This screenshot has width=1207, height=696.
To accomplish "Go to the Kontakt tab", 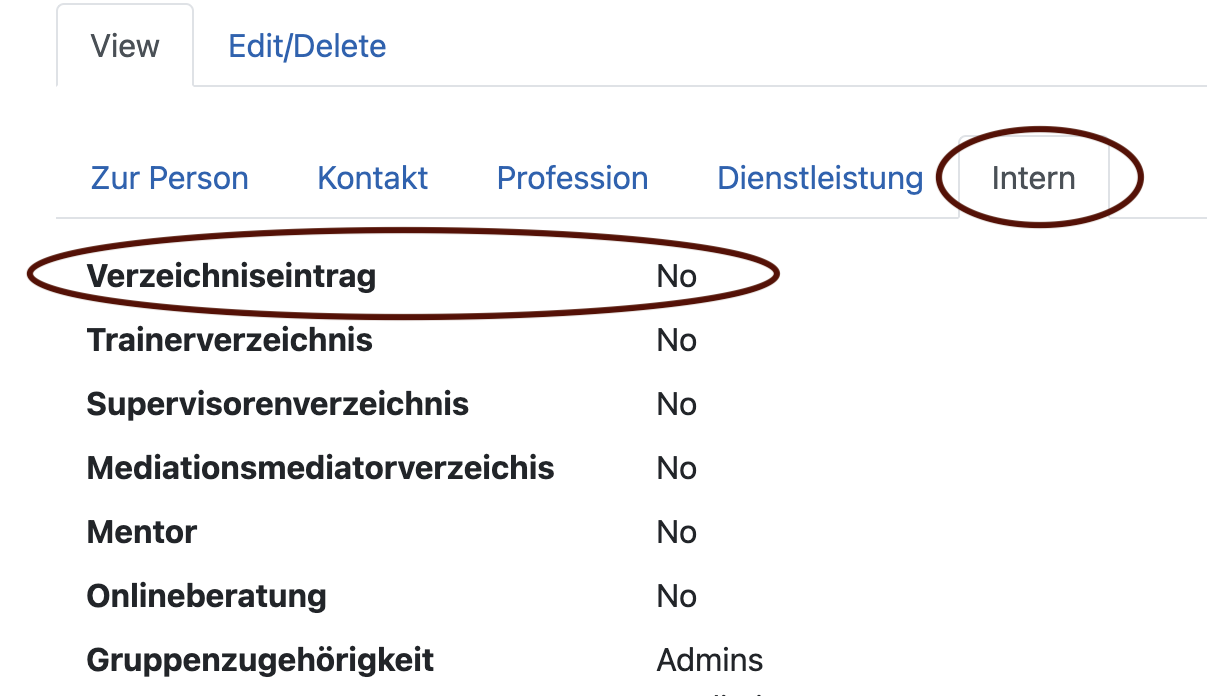I will [x=372, y=178].
